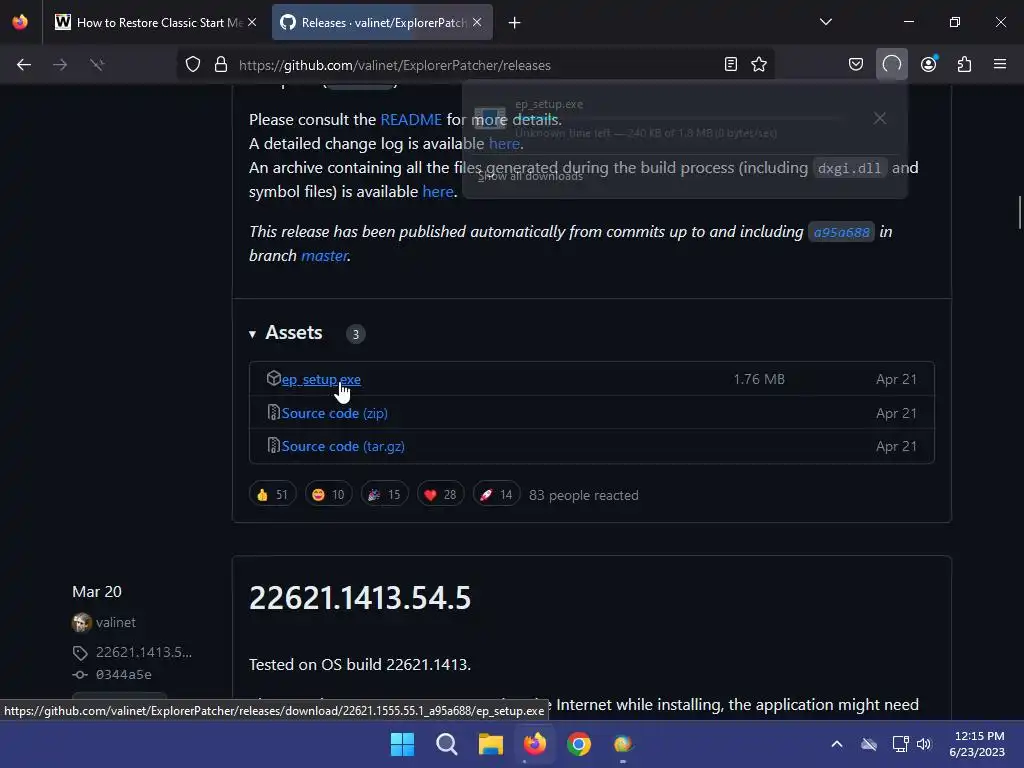Launch Google Chrome from taskbar
The width and height of the screenshot is (1024, 768).
click(579, 744)
